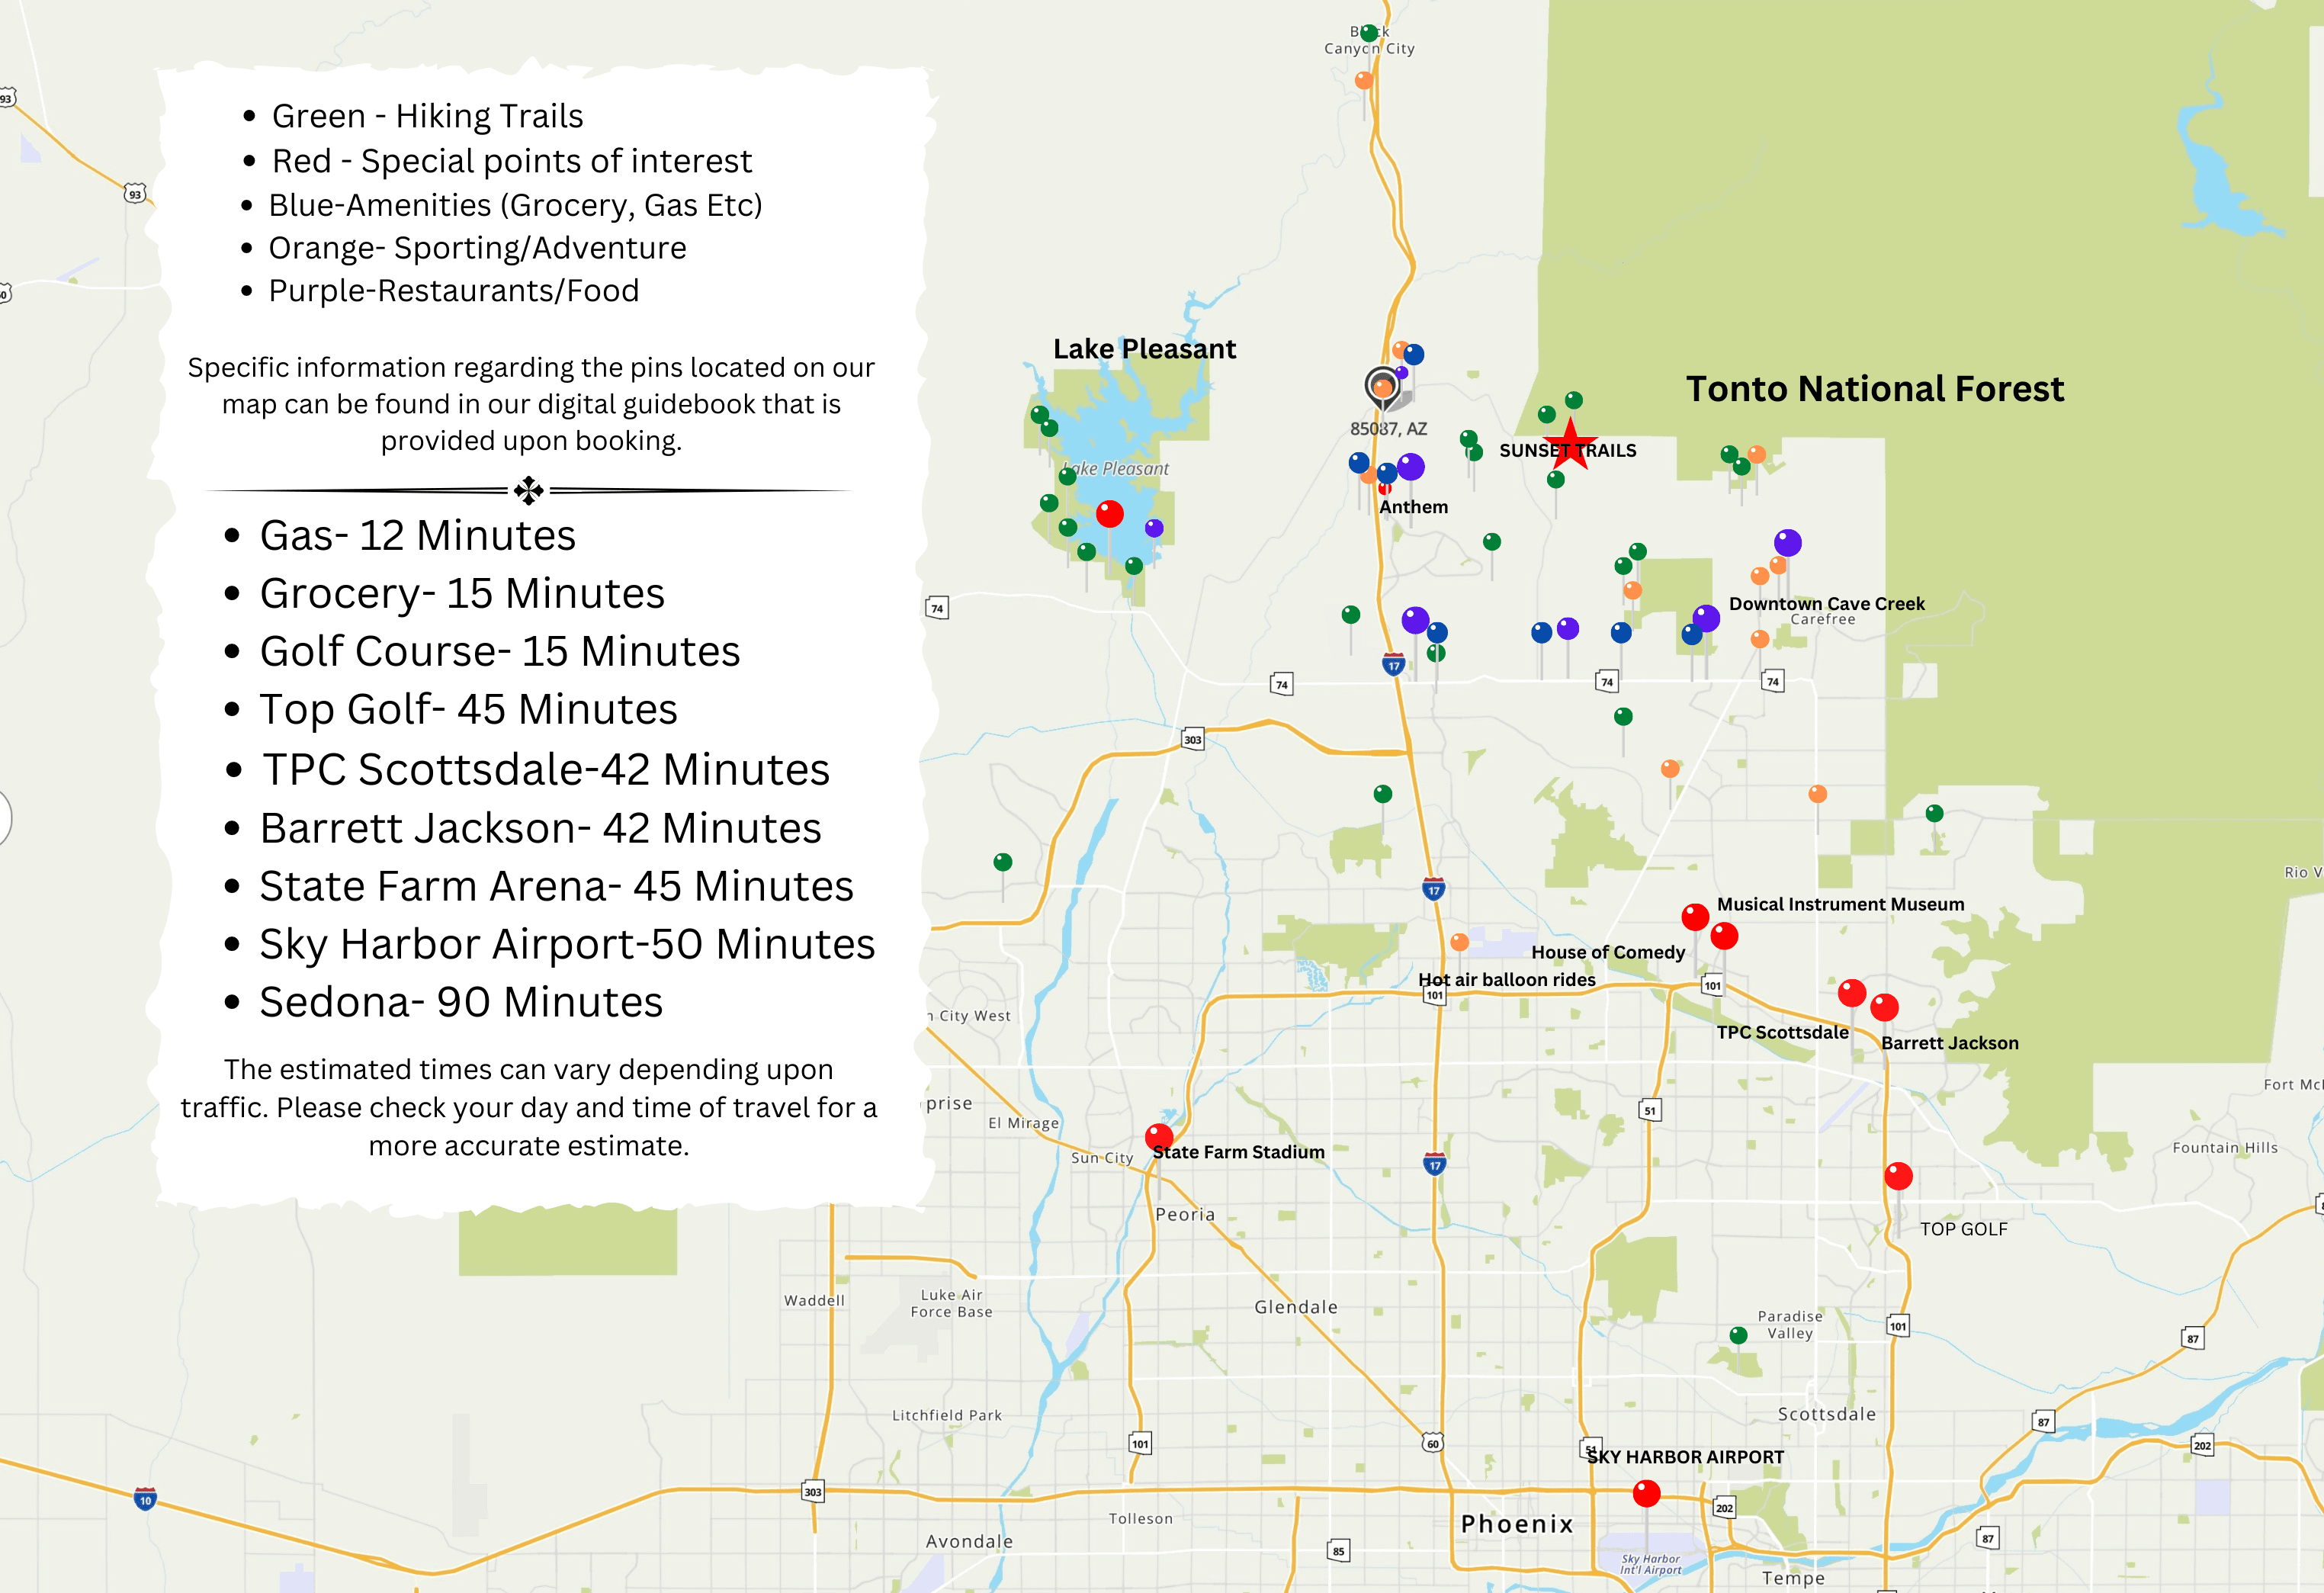This screenshot has width=2324, height=1593.
Task: Click the Lake Pleasant heading label
Action: click(x=1144, y=348)
